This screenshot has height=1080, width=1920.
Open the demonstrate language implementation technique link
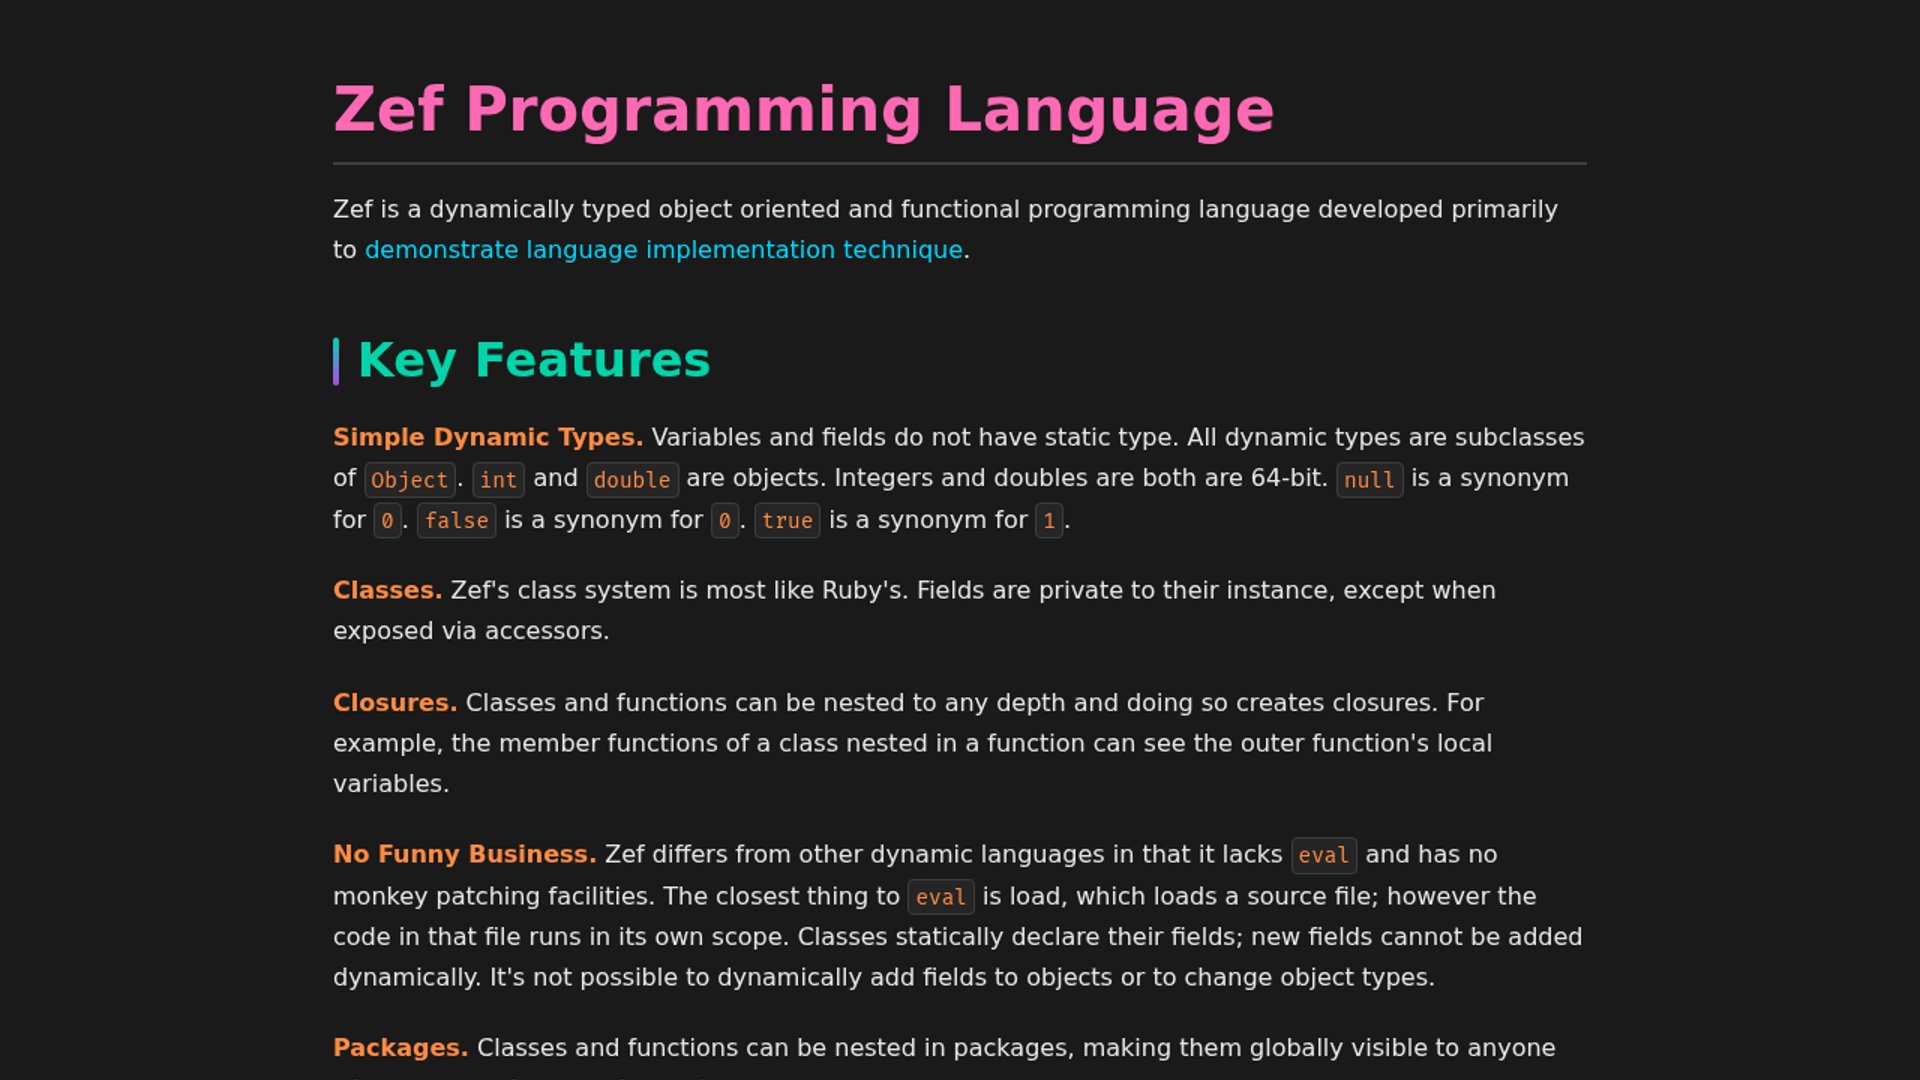click(663, 250)
